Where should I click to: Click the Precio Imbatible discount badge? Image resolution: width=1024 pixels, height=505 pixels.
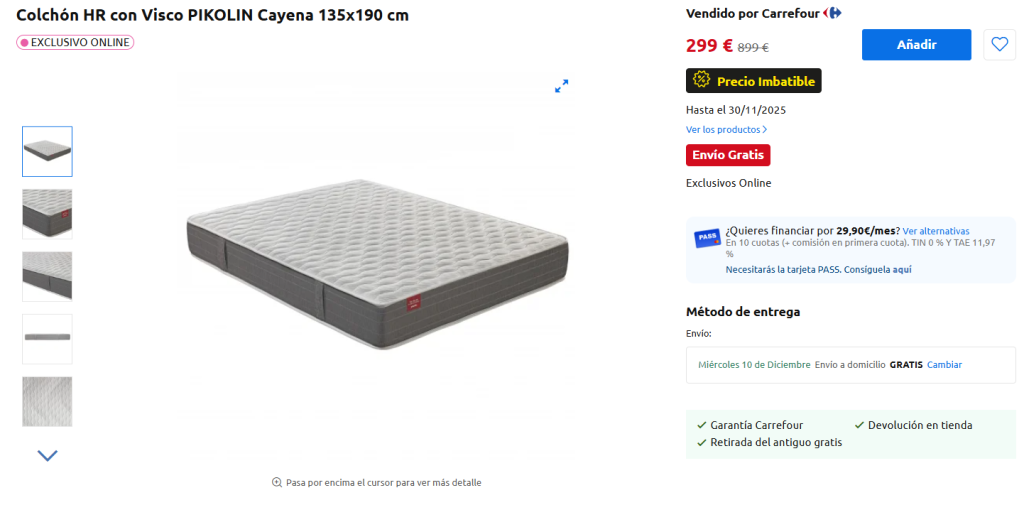pos(754,81)
